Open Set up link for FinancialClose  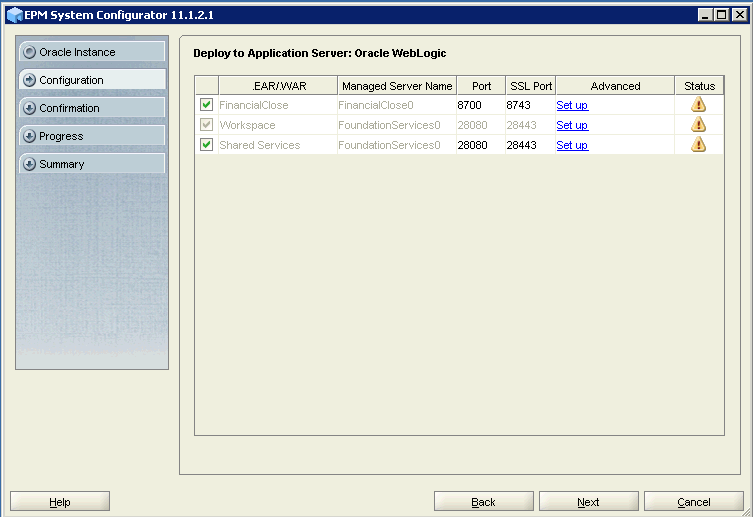click(572, 105)
